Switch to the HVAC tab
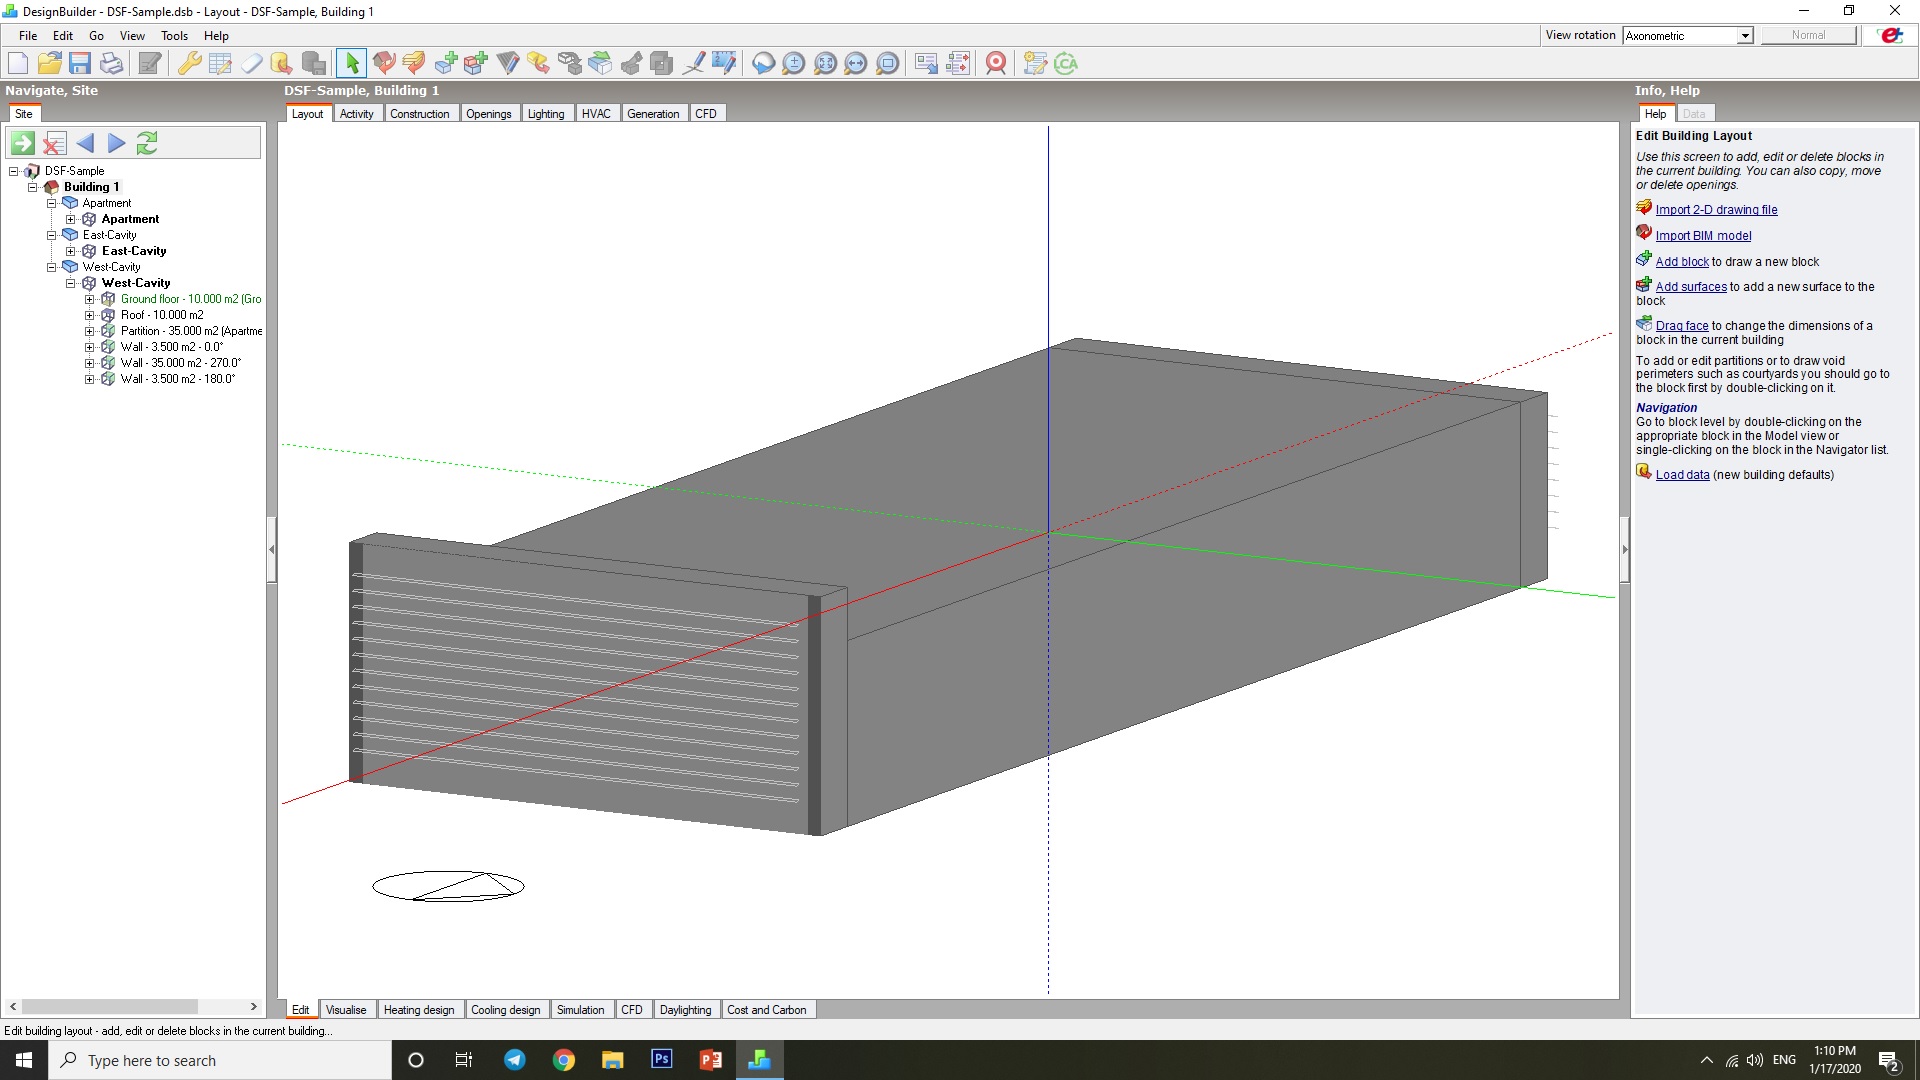 point(596,114)
